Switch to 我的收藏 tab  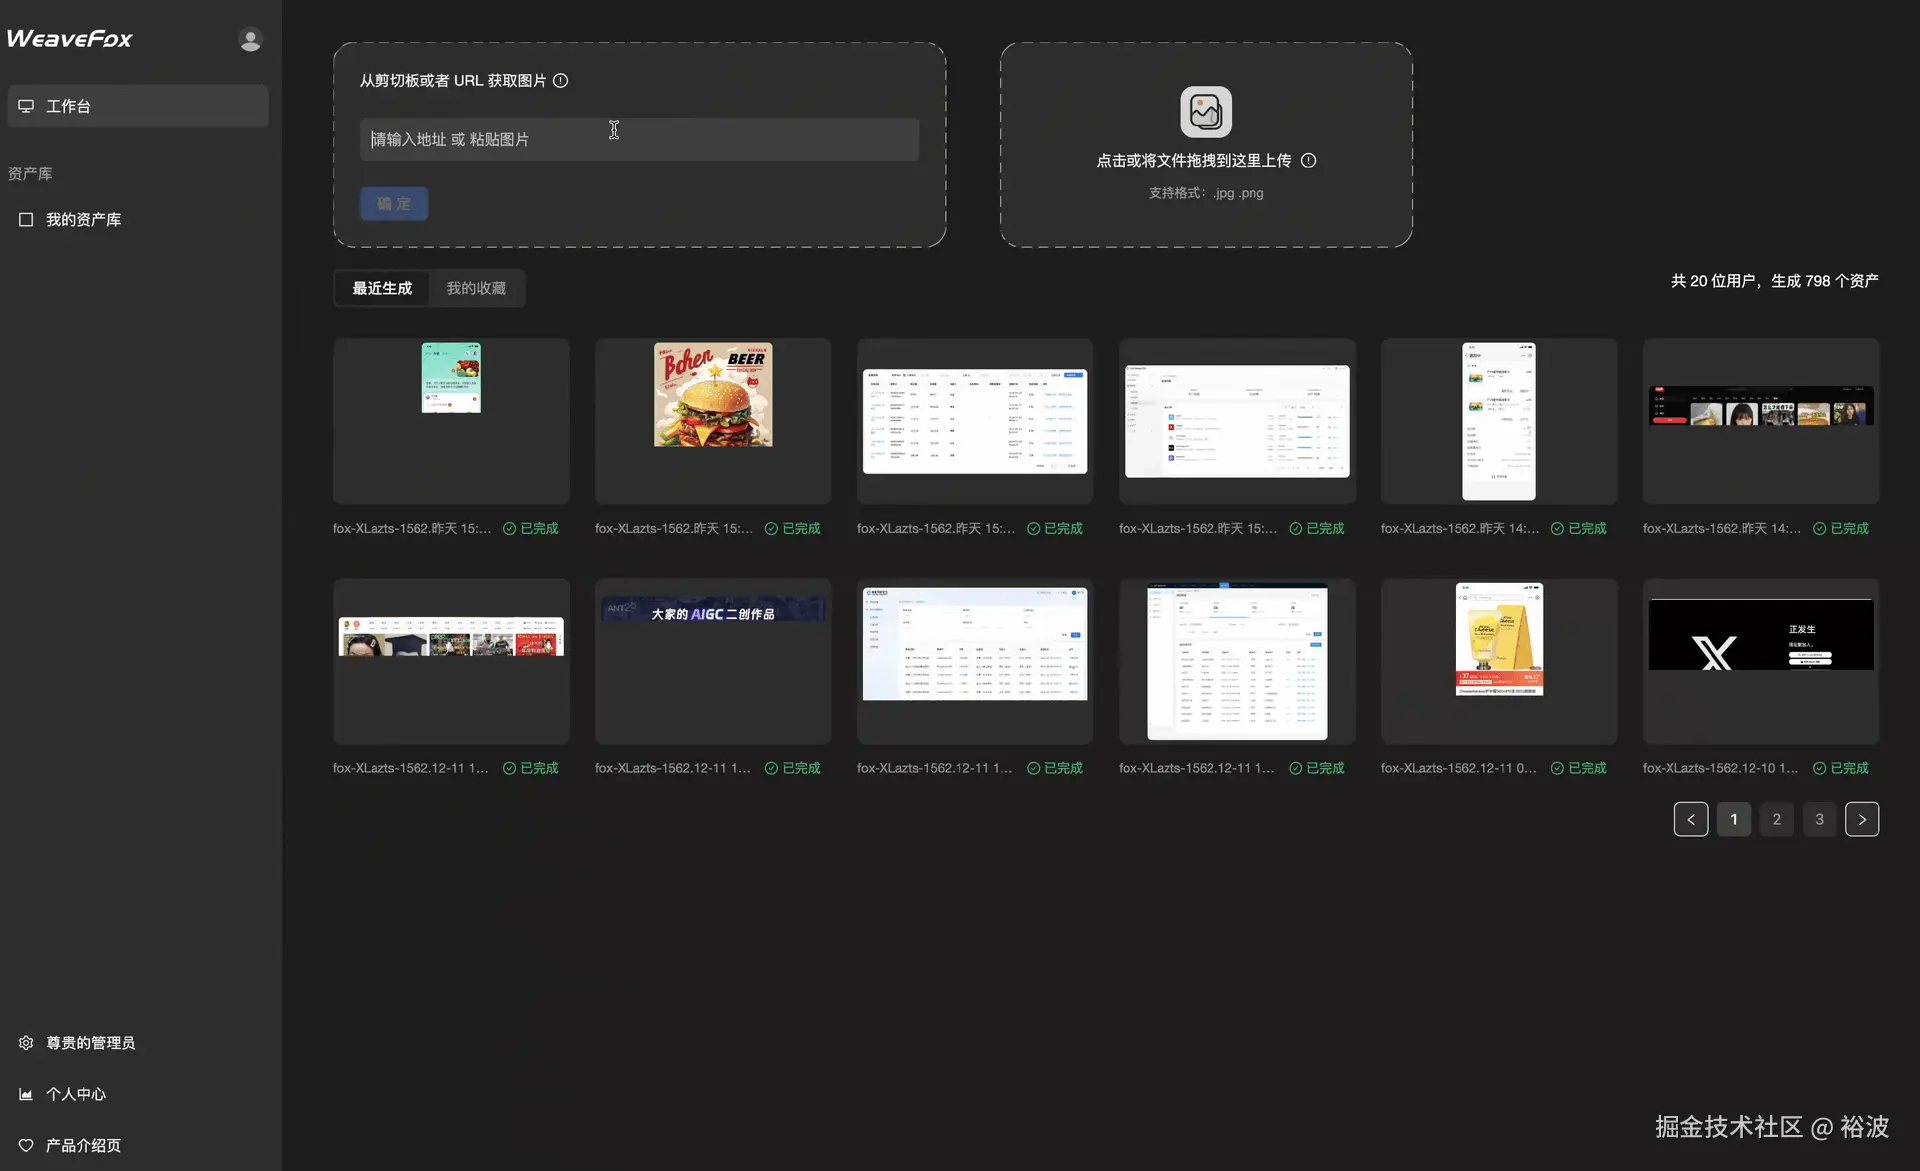(x=476, y=288)
